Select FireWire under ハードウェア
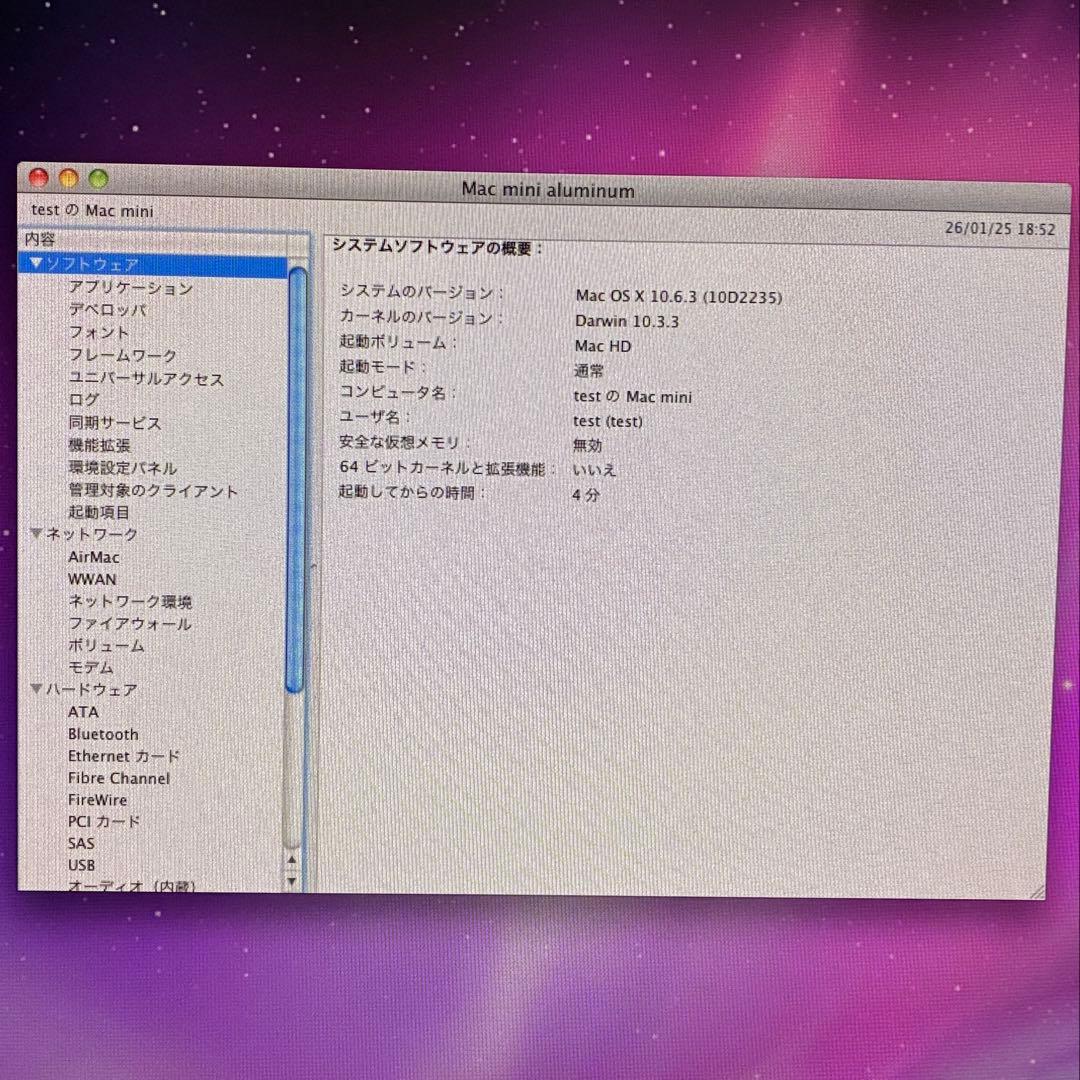This screenshot has width=1080, height=1080. 97,800
